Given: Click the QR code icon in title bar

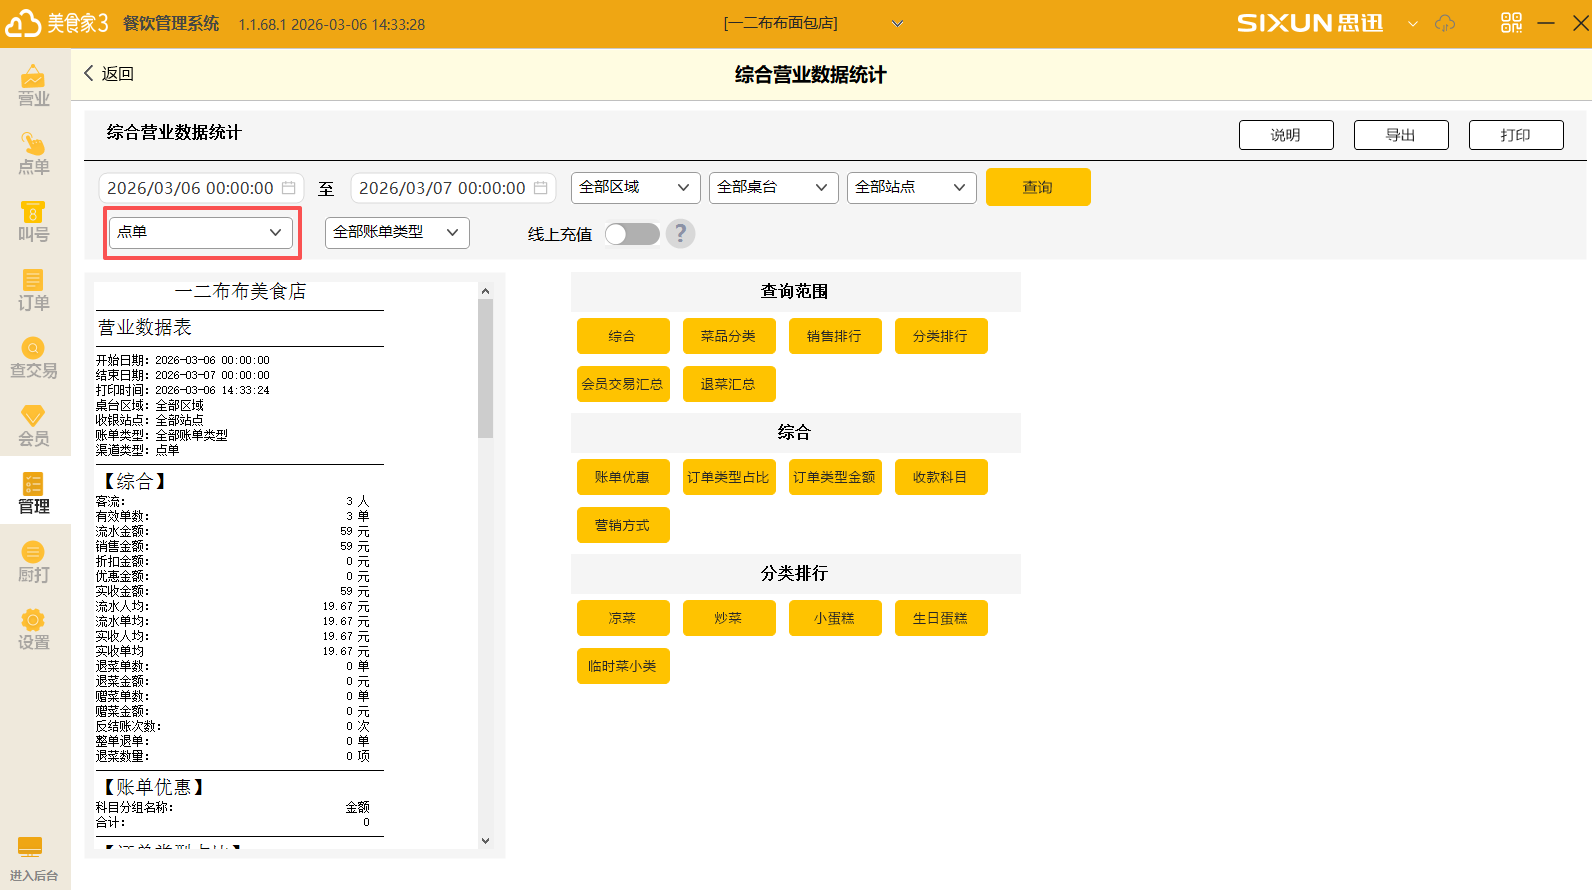Looking at the screenshot, I should [1511, 23].
